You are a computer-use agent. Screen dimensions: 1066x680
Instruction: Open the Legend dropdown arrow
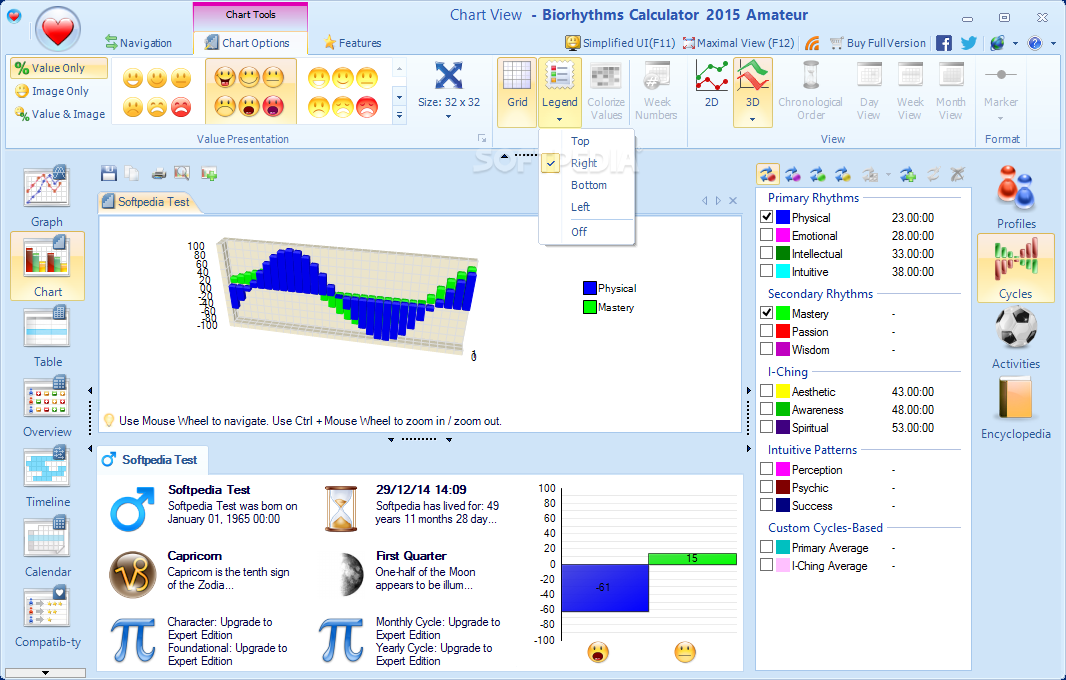coord(560,119)
